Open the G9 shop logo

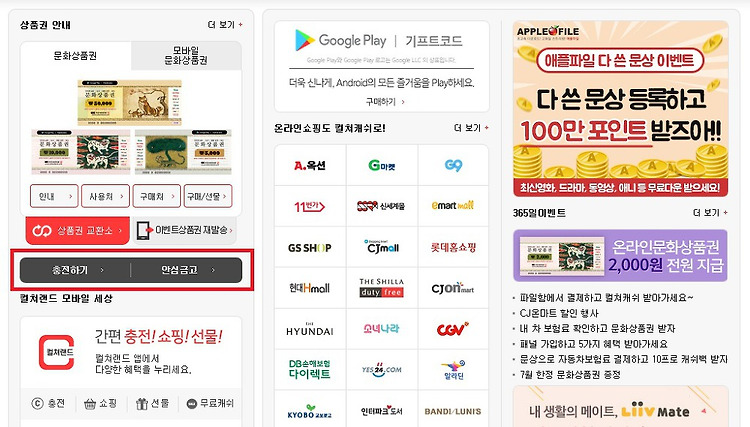453,165
